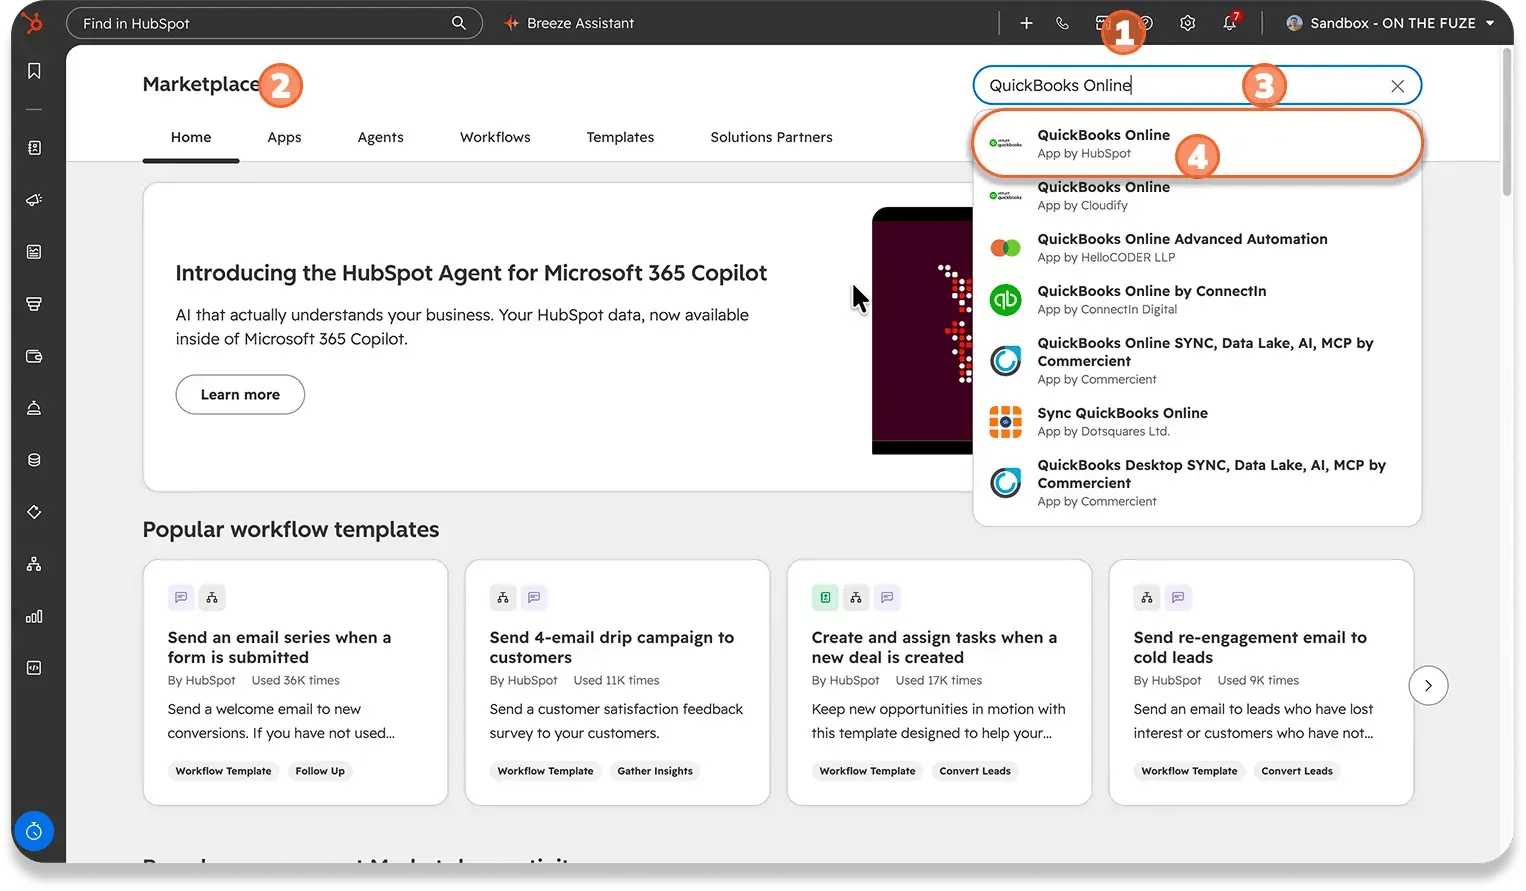Switch to the Templates tab

pyautogui.click(x=620, y=138)
